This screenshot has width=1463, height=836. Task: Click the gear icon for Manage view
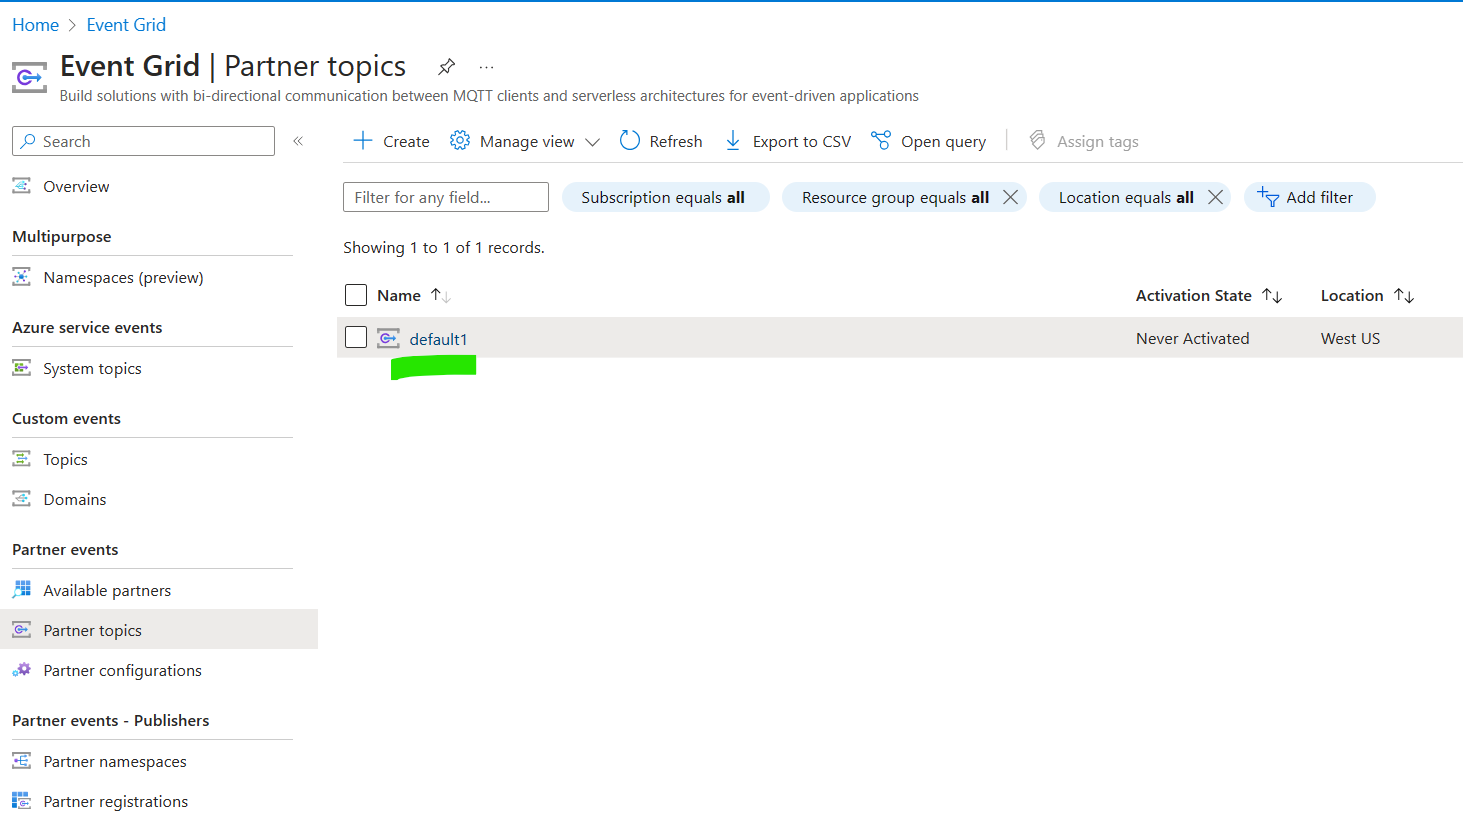(x=460, y=140)
